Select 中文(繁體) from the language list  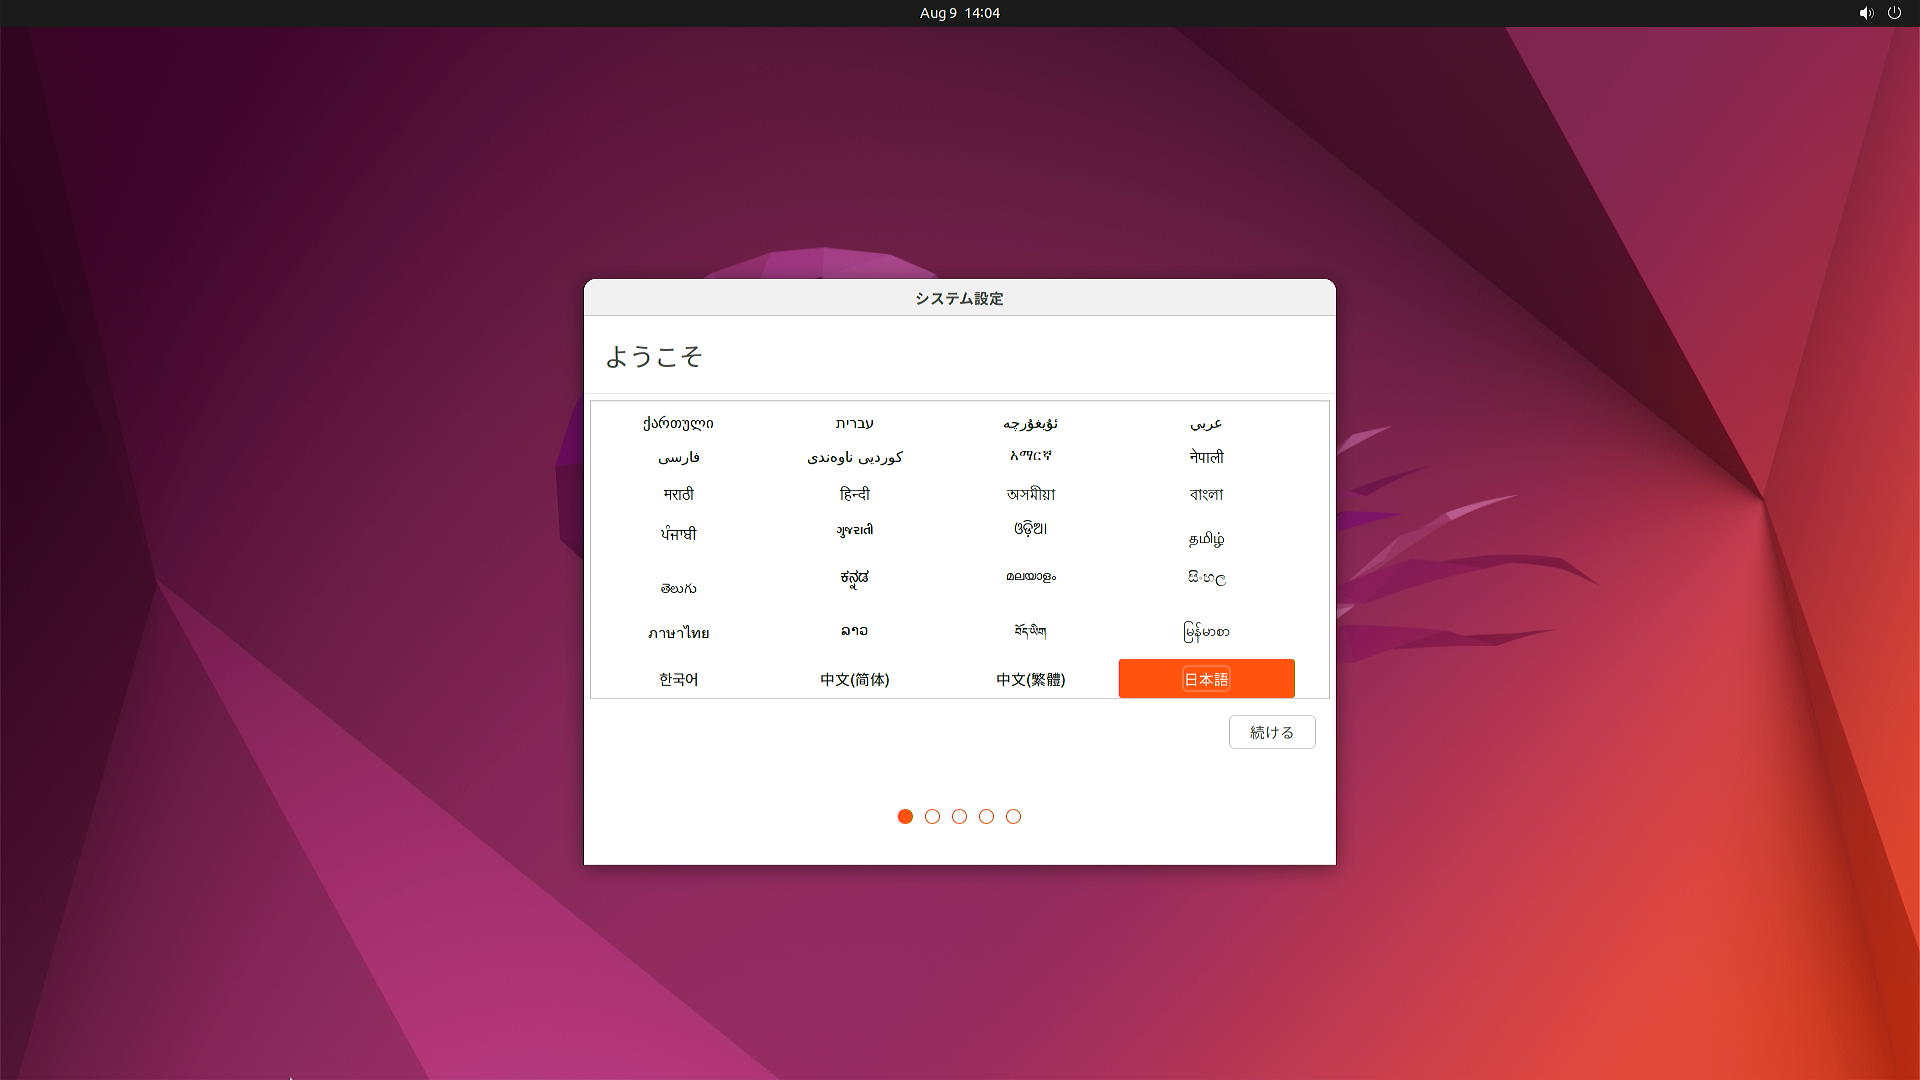tap(1030, 678)
